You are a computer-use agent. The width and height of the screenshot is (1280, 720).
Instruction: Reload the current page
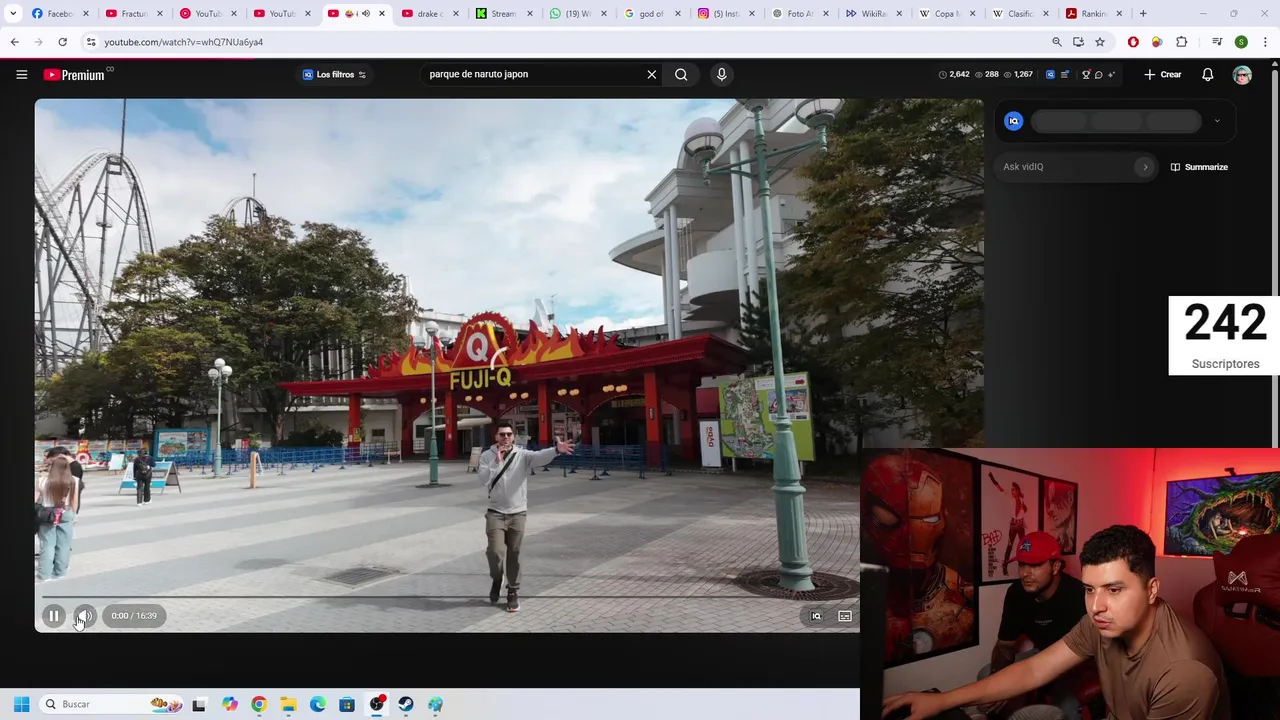62,42
